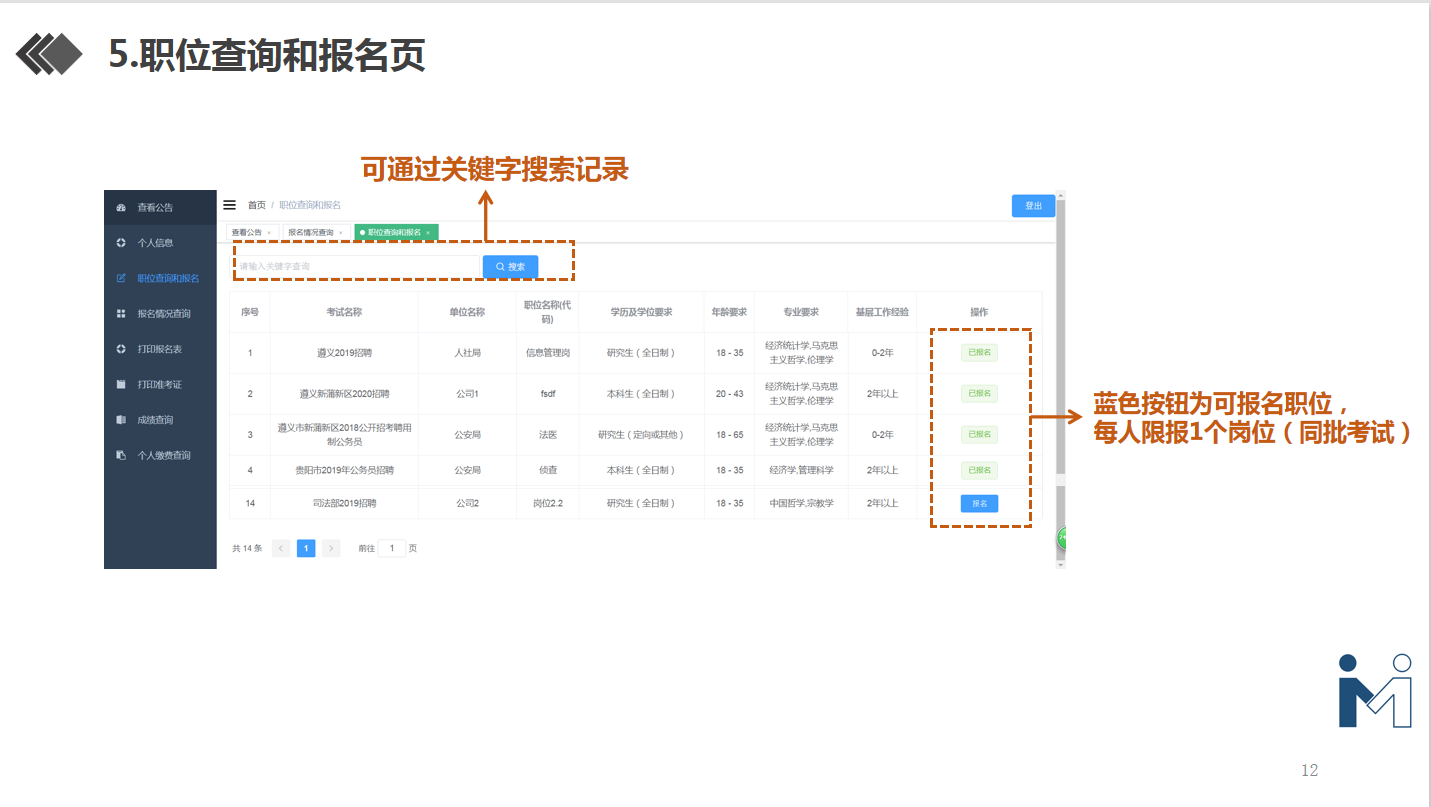Click the 查看公告 sidebar icon

[x=121, y=208]
